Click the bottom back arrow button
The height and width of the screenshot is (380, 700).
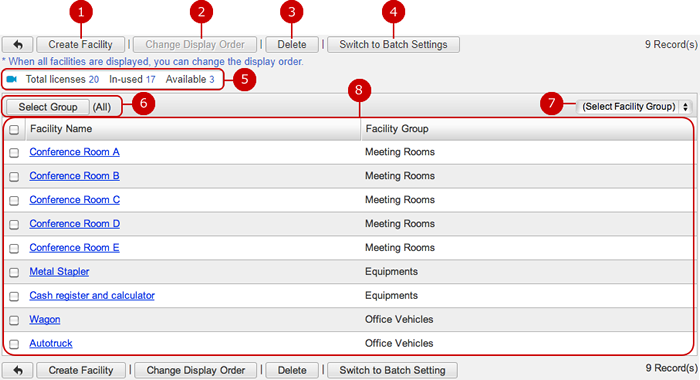tap(17, 370)
